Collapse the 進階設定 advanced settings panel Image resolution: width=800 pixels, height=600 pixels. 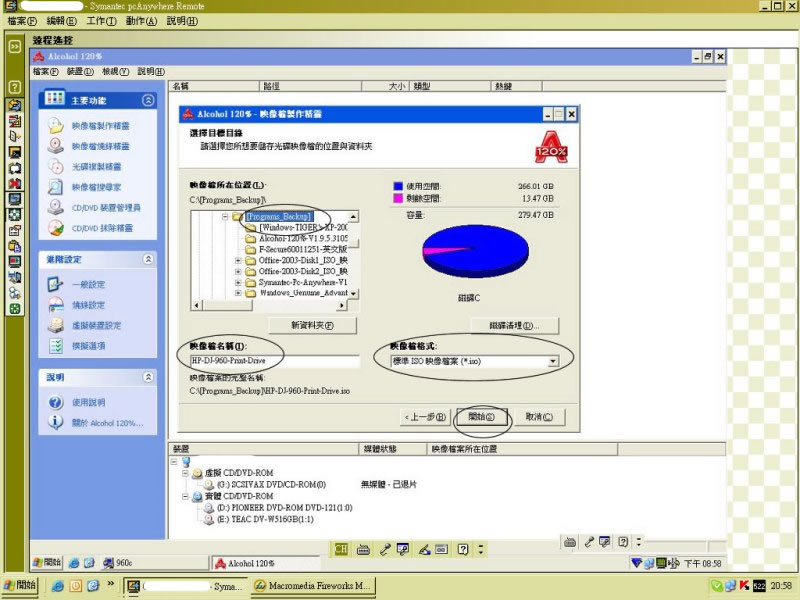click(x=148, y=259)
